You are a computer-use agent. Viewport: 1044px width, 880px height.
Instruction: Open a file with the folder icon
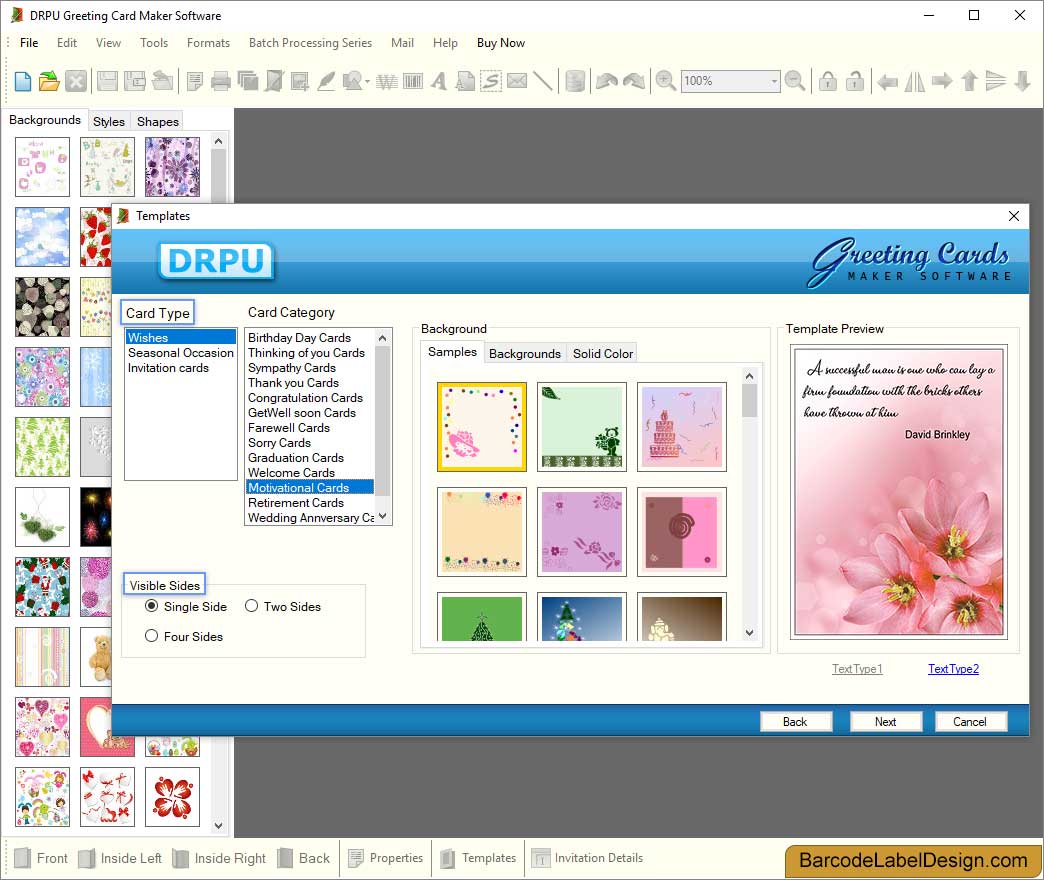[49, 81]
